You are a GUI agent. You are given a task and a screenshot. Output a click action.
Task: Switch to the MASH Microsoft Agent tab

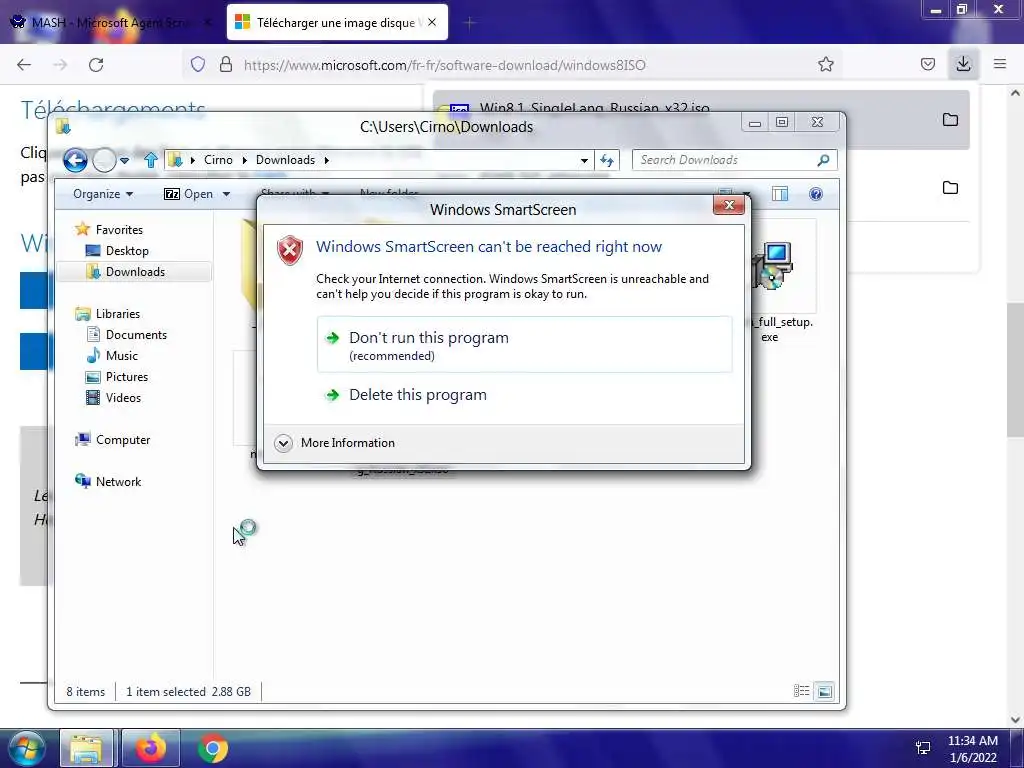pyautogui.click(x=112, y=23)
